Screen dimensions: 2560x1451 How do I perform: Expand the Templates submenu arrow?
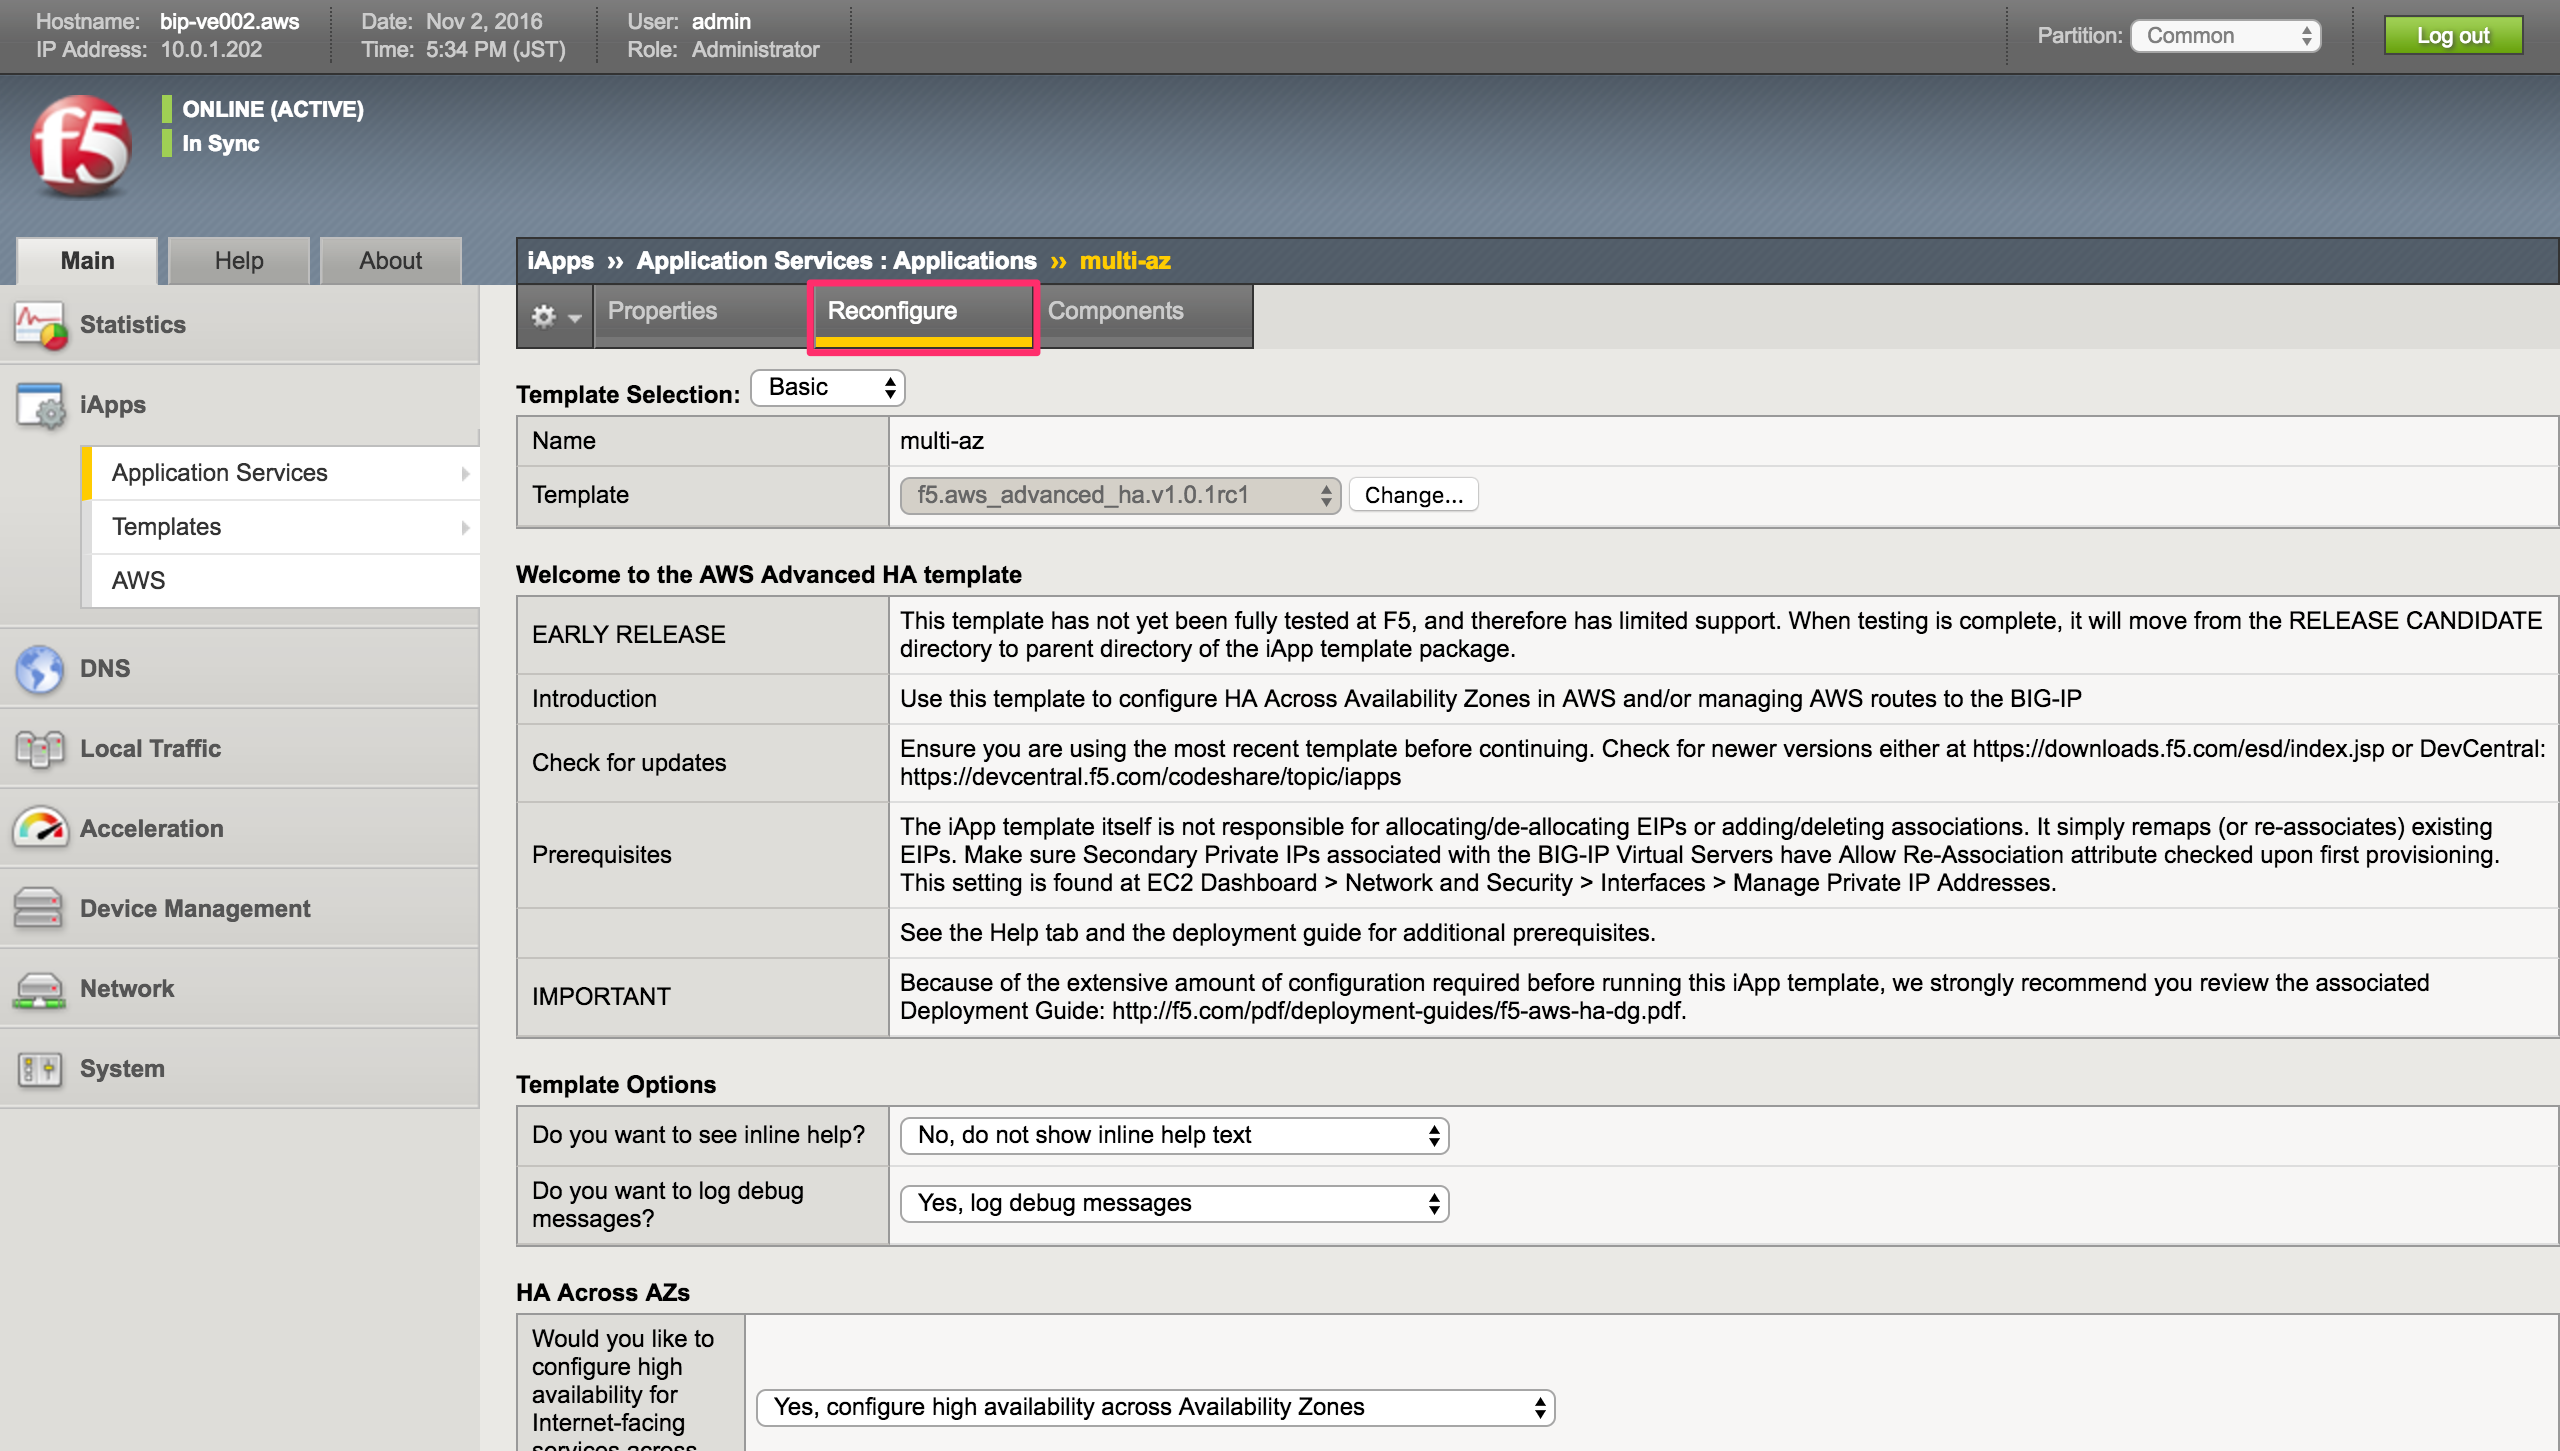click(465, 527)
